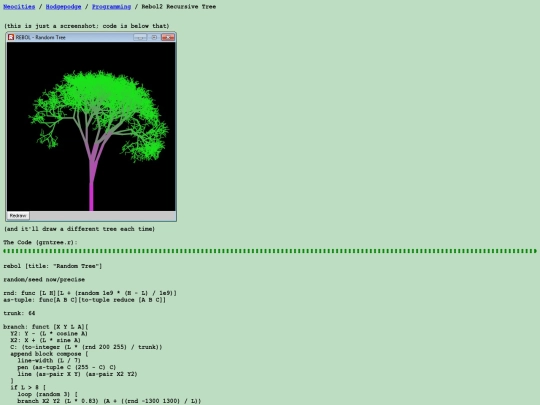Viewport: 540px width, 405px height.
Task: Click the REBOL red R icon in screenshot
Action: [11, 37]
